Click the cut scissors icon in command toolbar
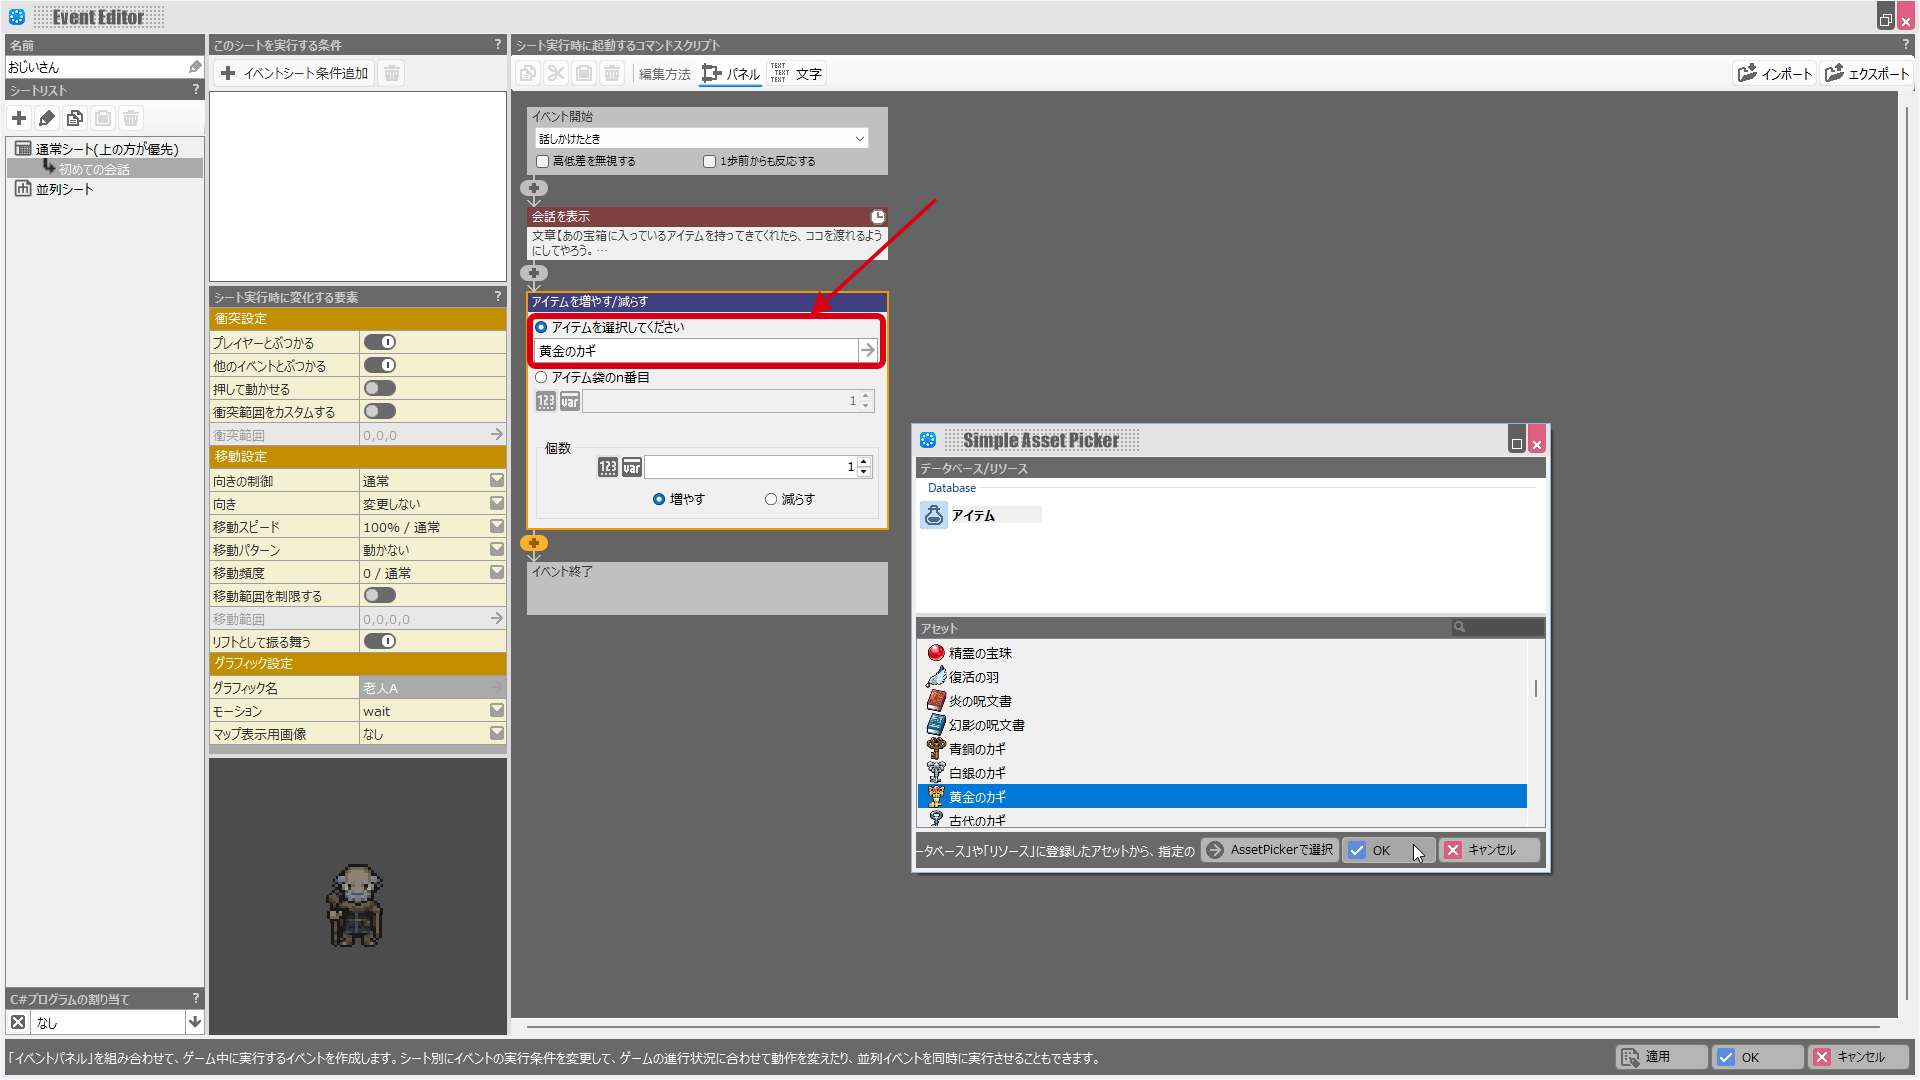This screenshot has width=1920, height=1080. pos(556,73)
